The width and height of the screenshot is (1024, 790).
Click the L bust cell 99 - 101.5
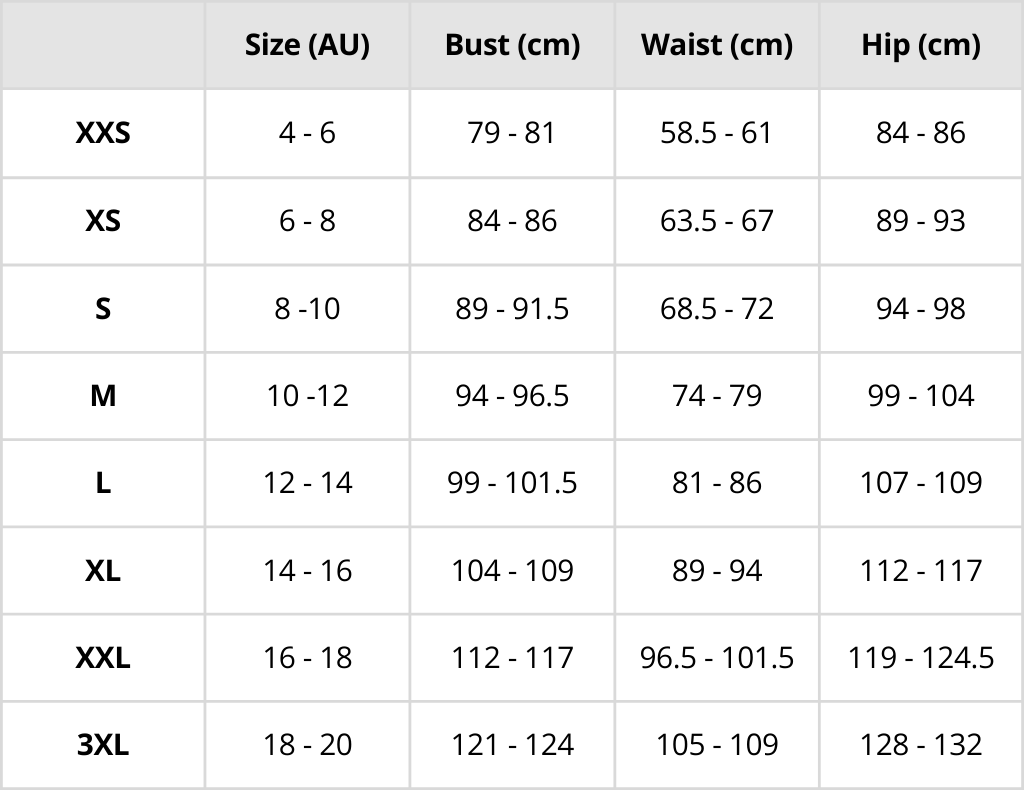tap(512, 483)
